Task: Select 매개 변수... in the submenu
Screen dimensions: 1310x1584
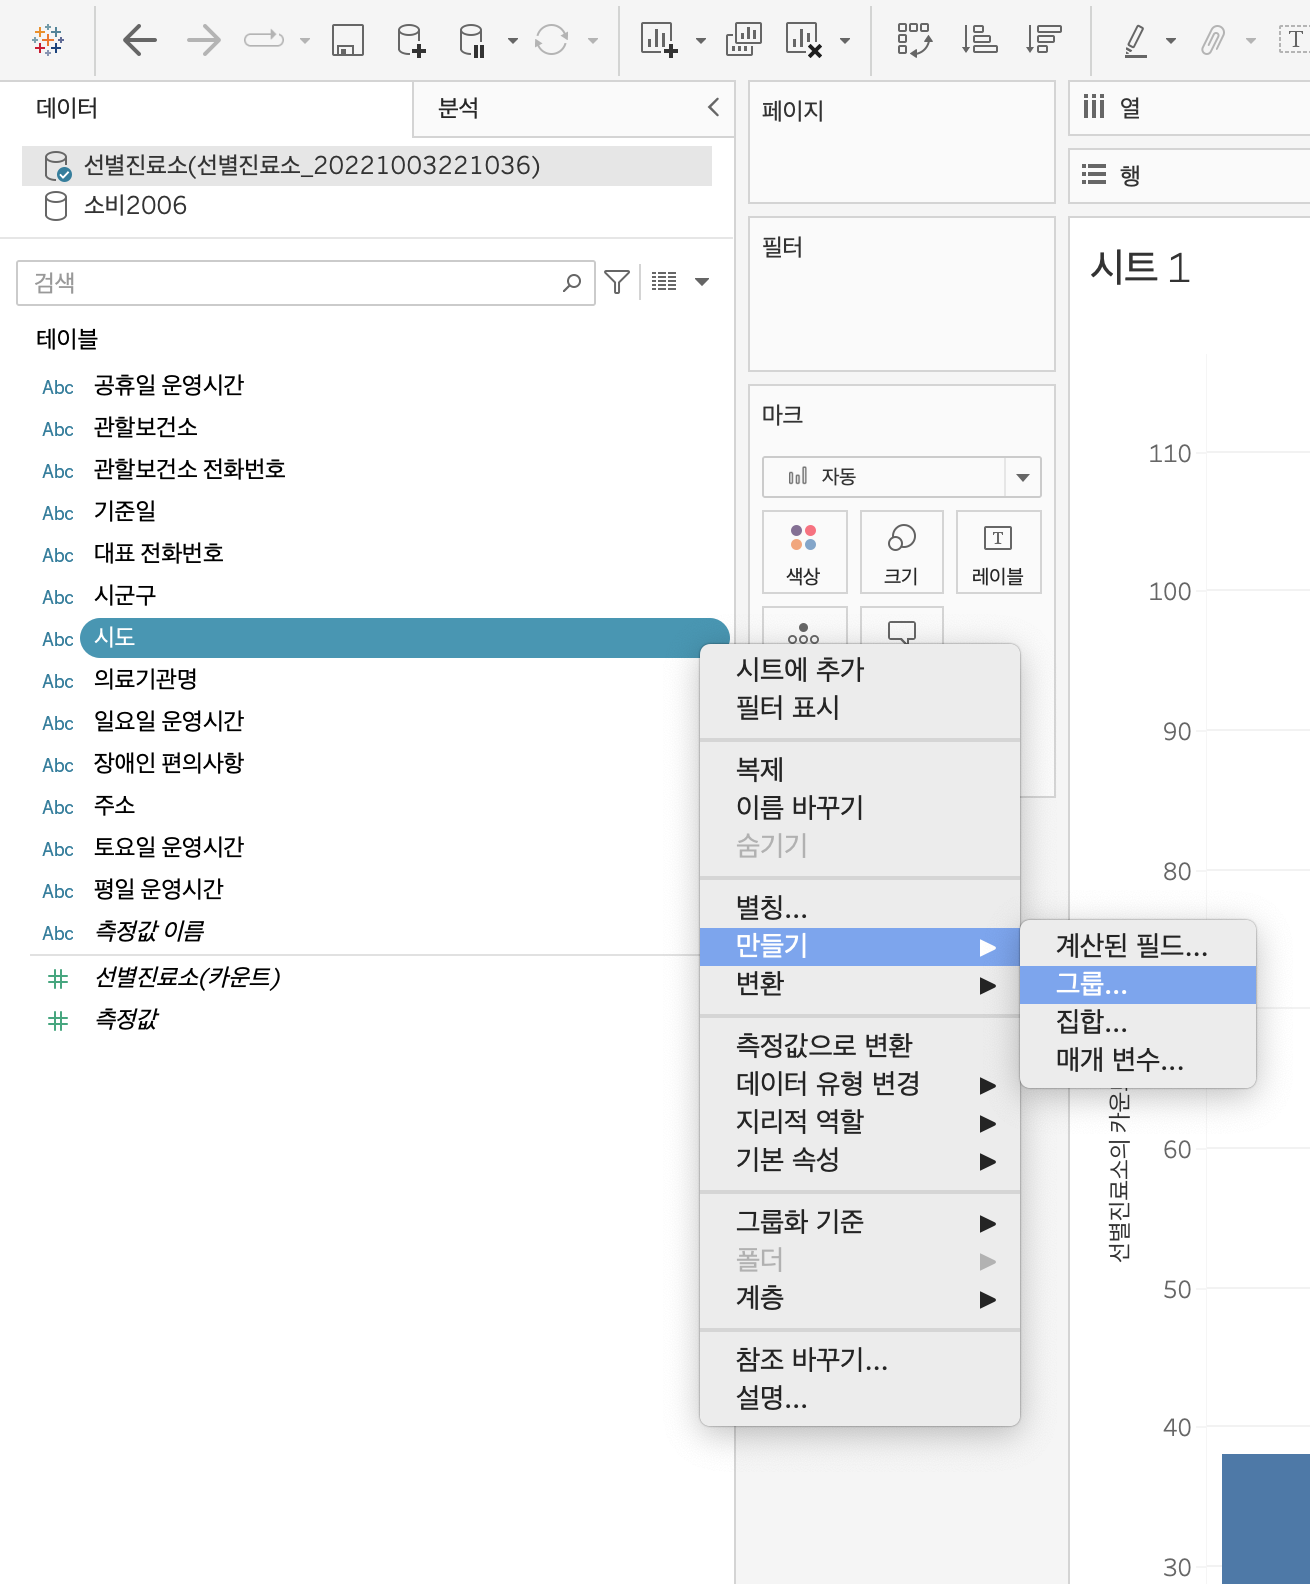Action: coord(1138,1060)
